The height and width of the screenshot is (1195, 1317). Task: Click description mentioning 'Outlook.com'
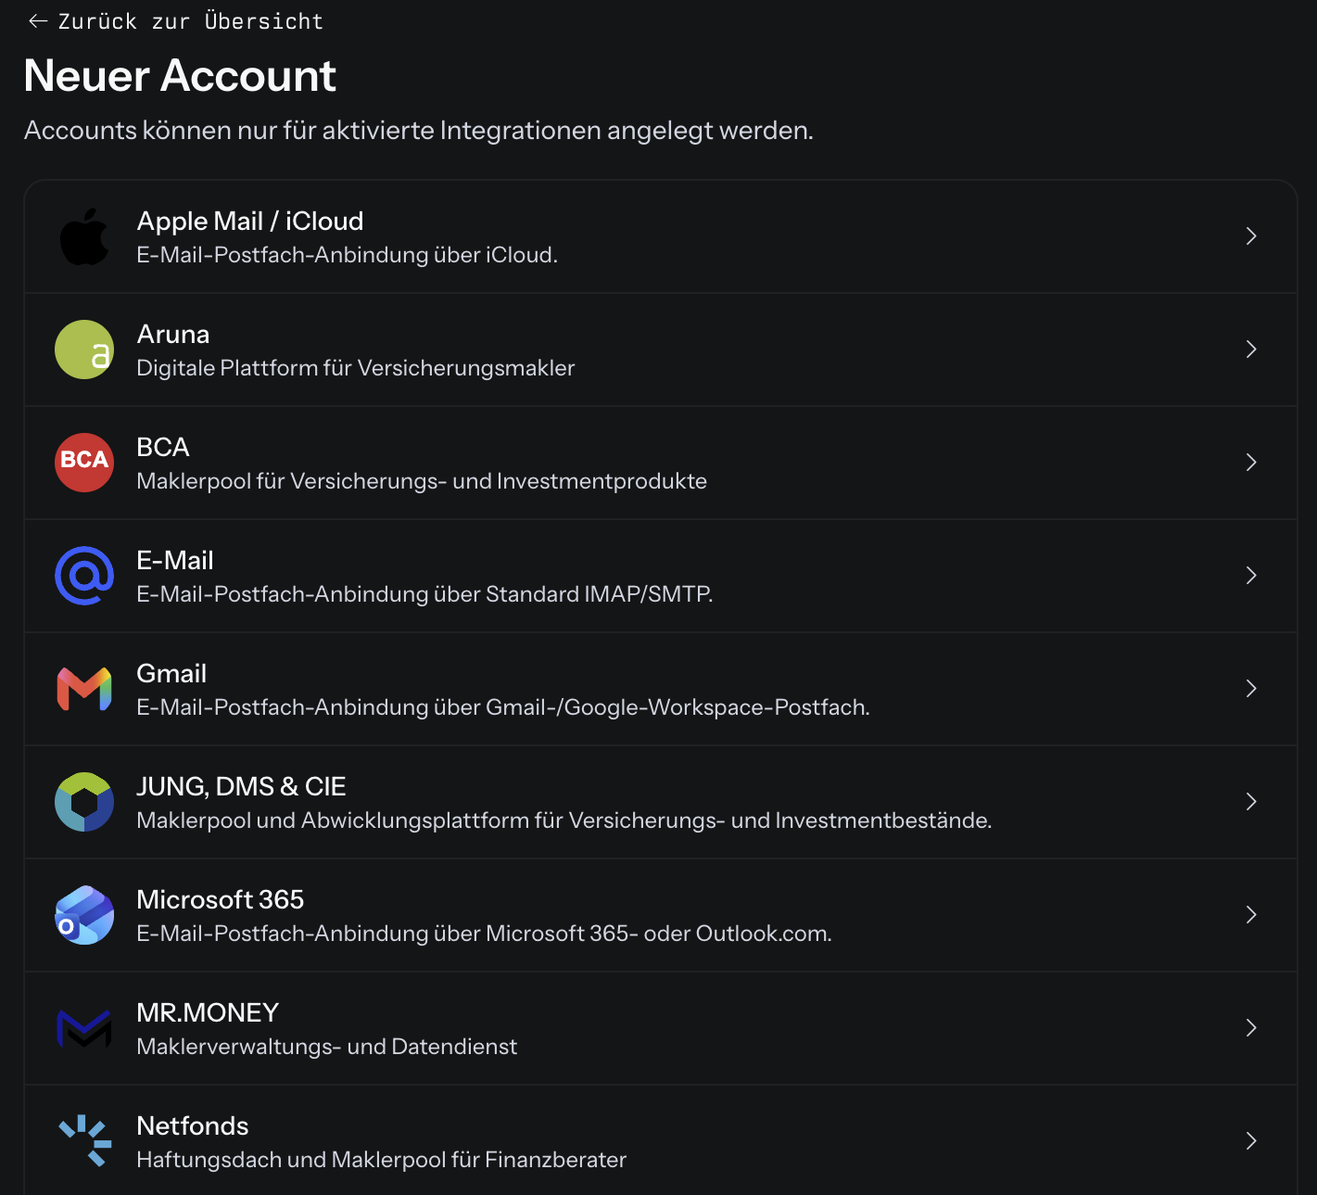tap(484, 933)
